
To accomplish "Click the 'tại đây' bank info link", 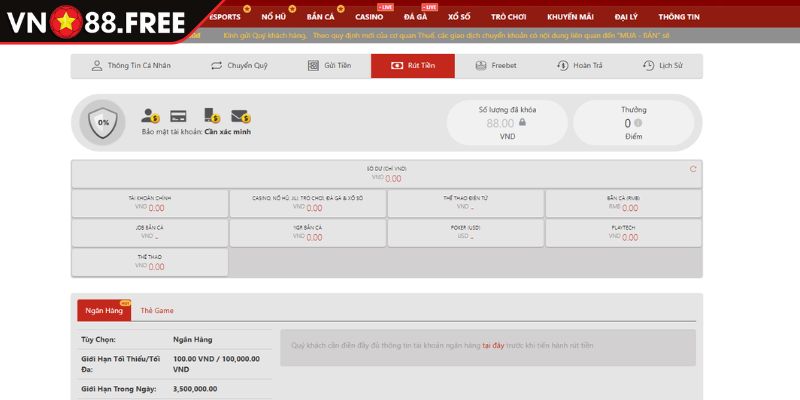I will point(492,346).
